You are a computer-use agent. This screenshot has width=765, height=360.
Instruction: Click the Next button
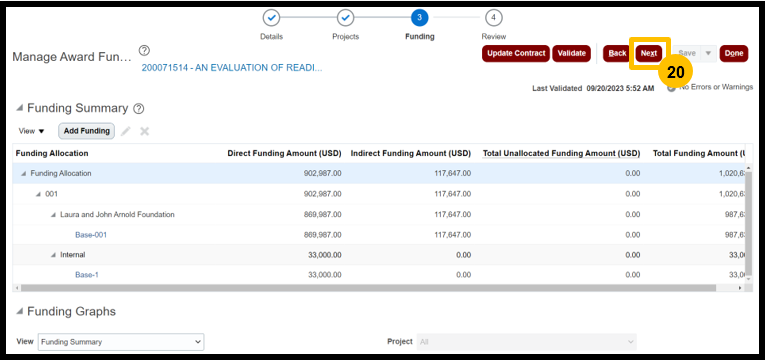click(x=649, y=53)
